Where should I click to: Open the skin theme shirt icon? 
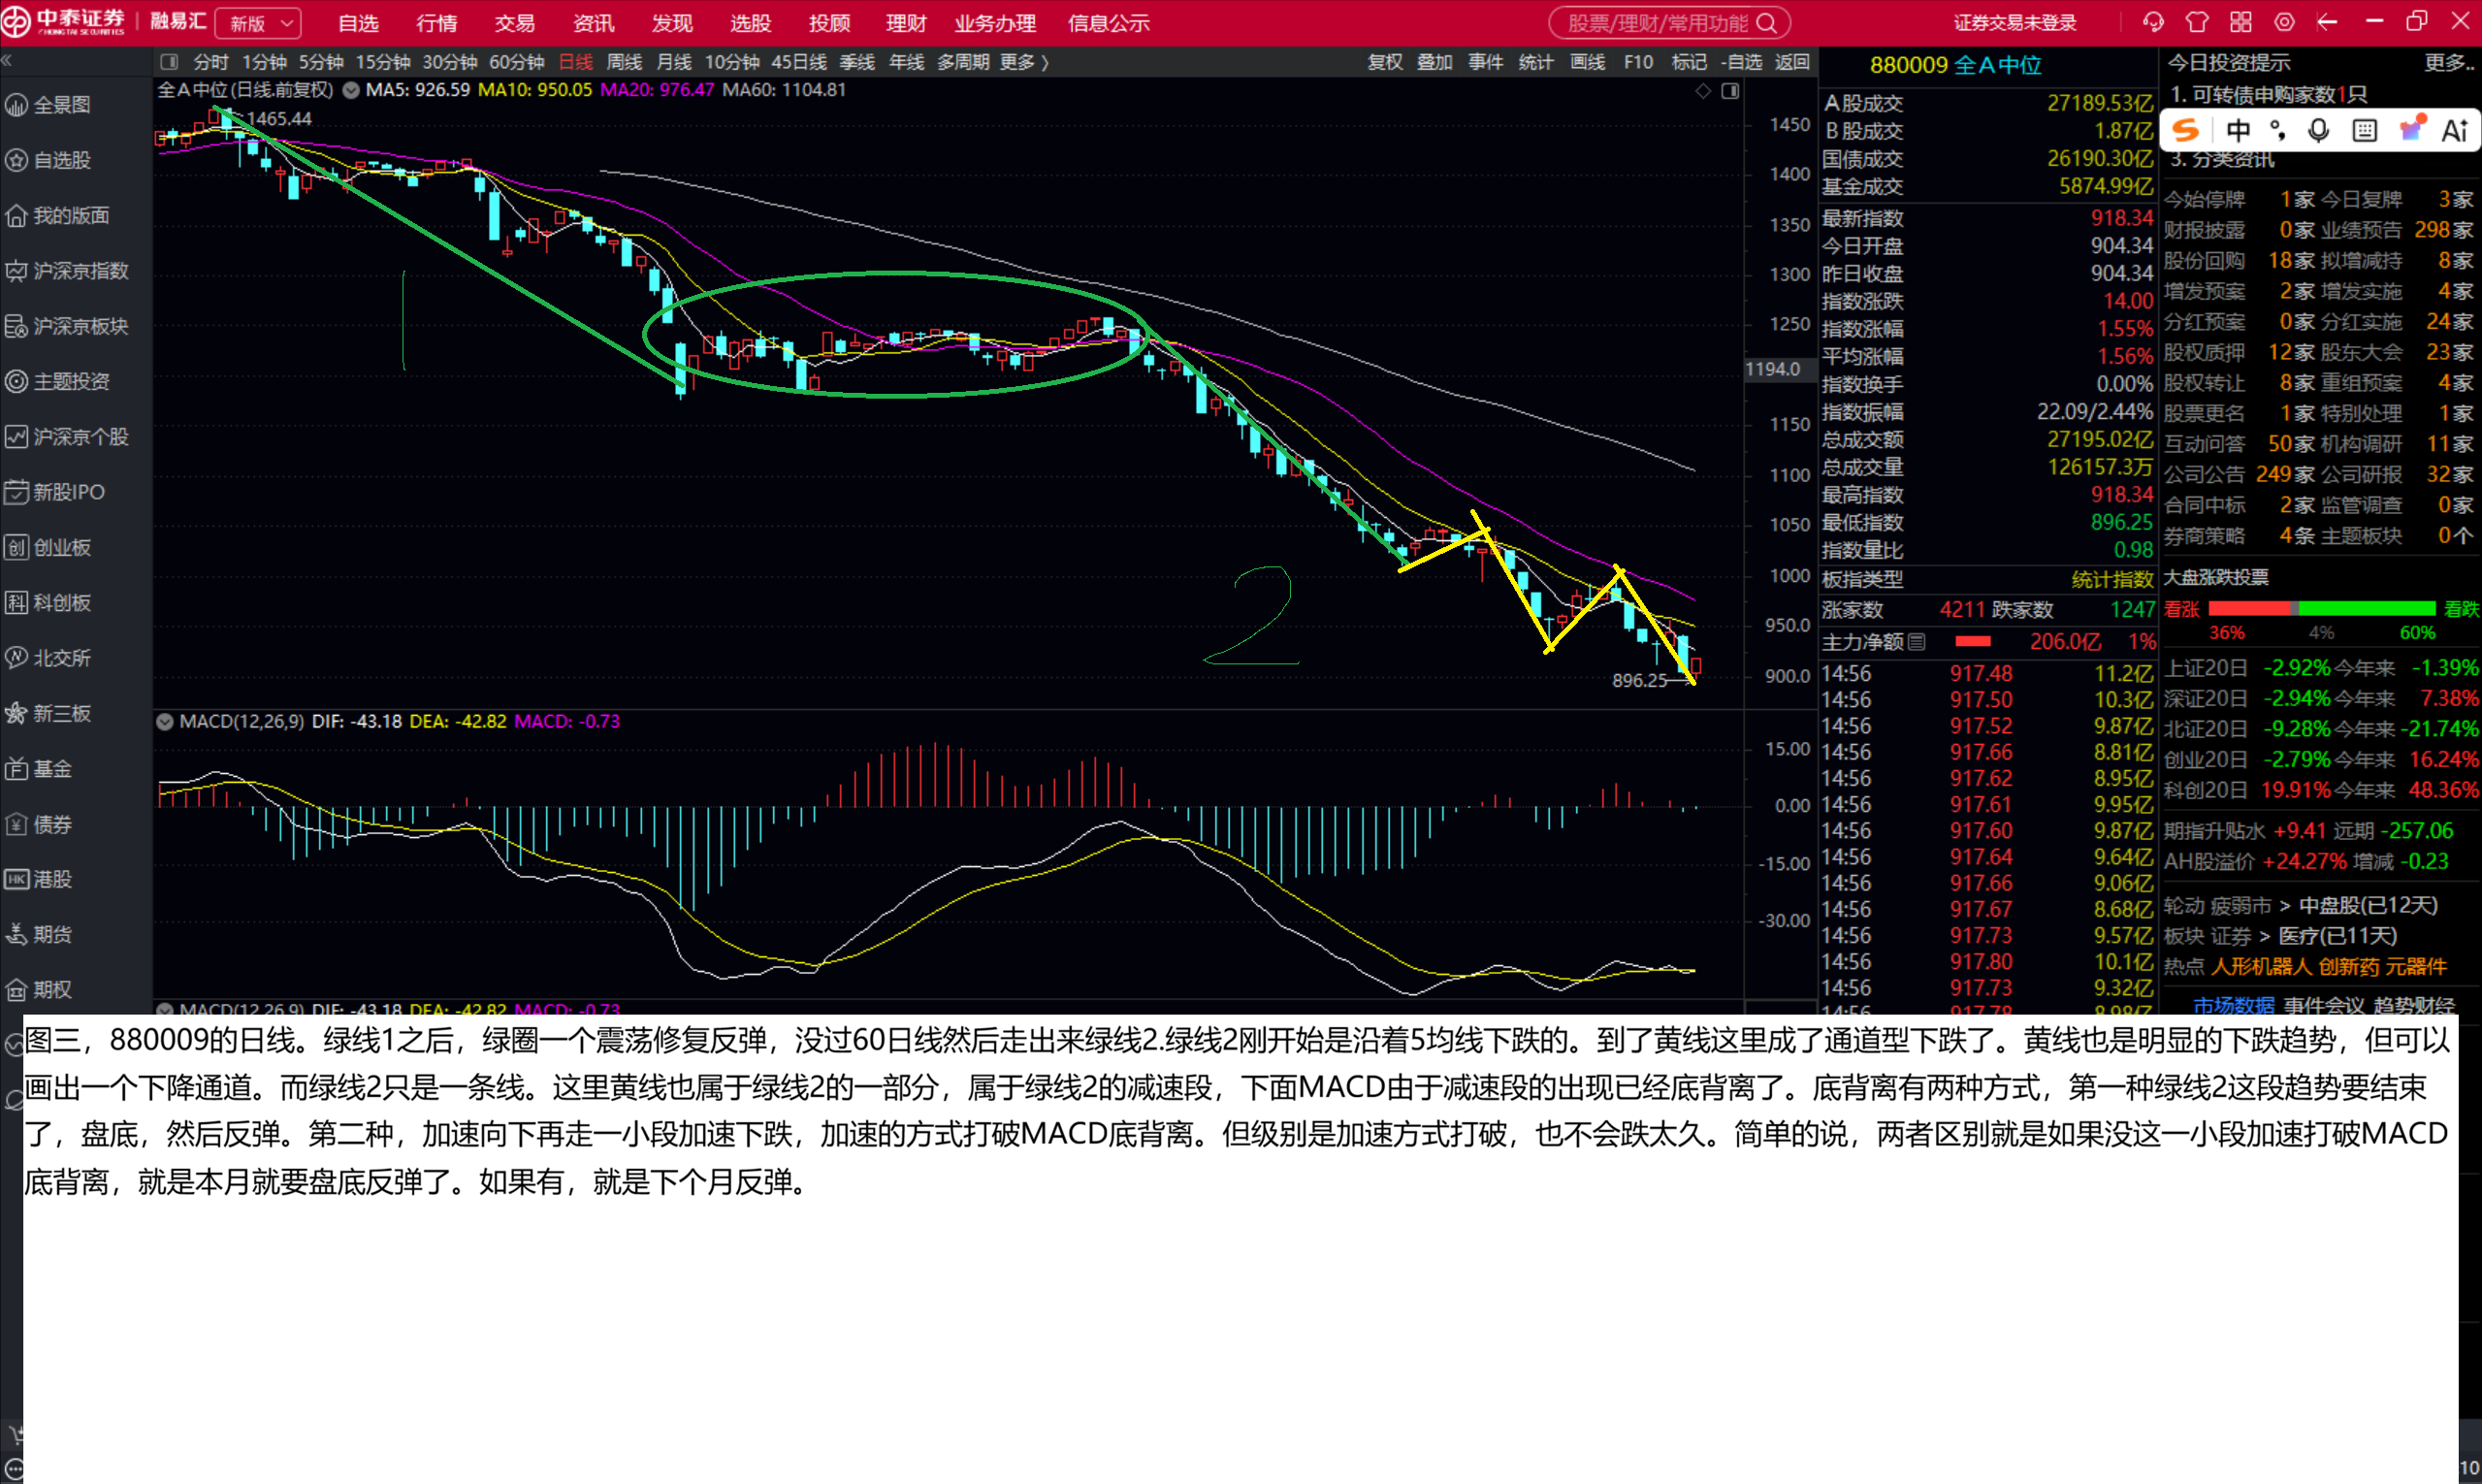(x=2197, y=22)
